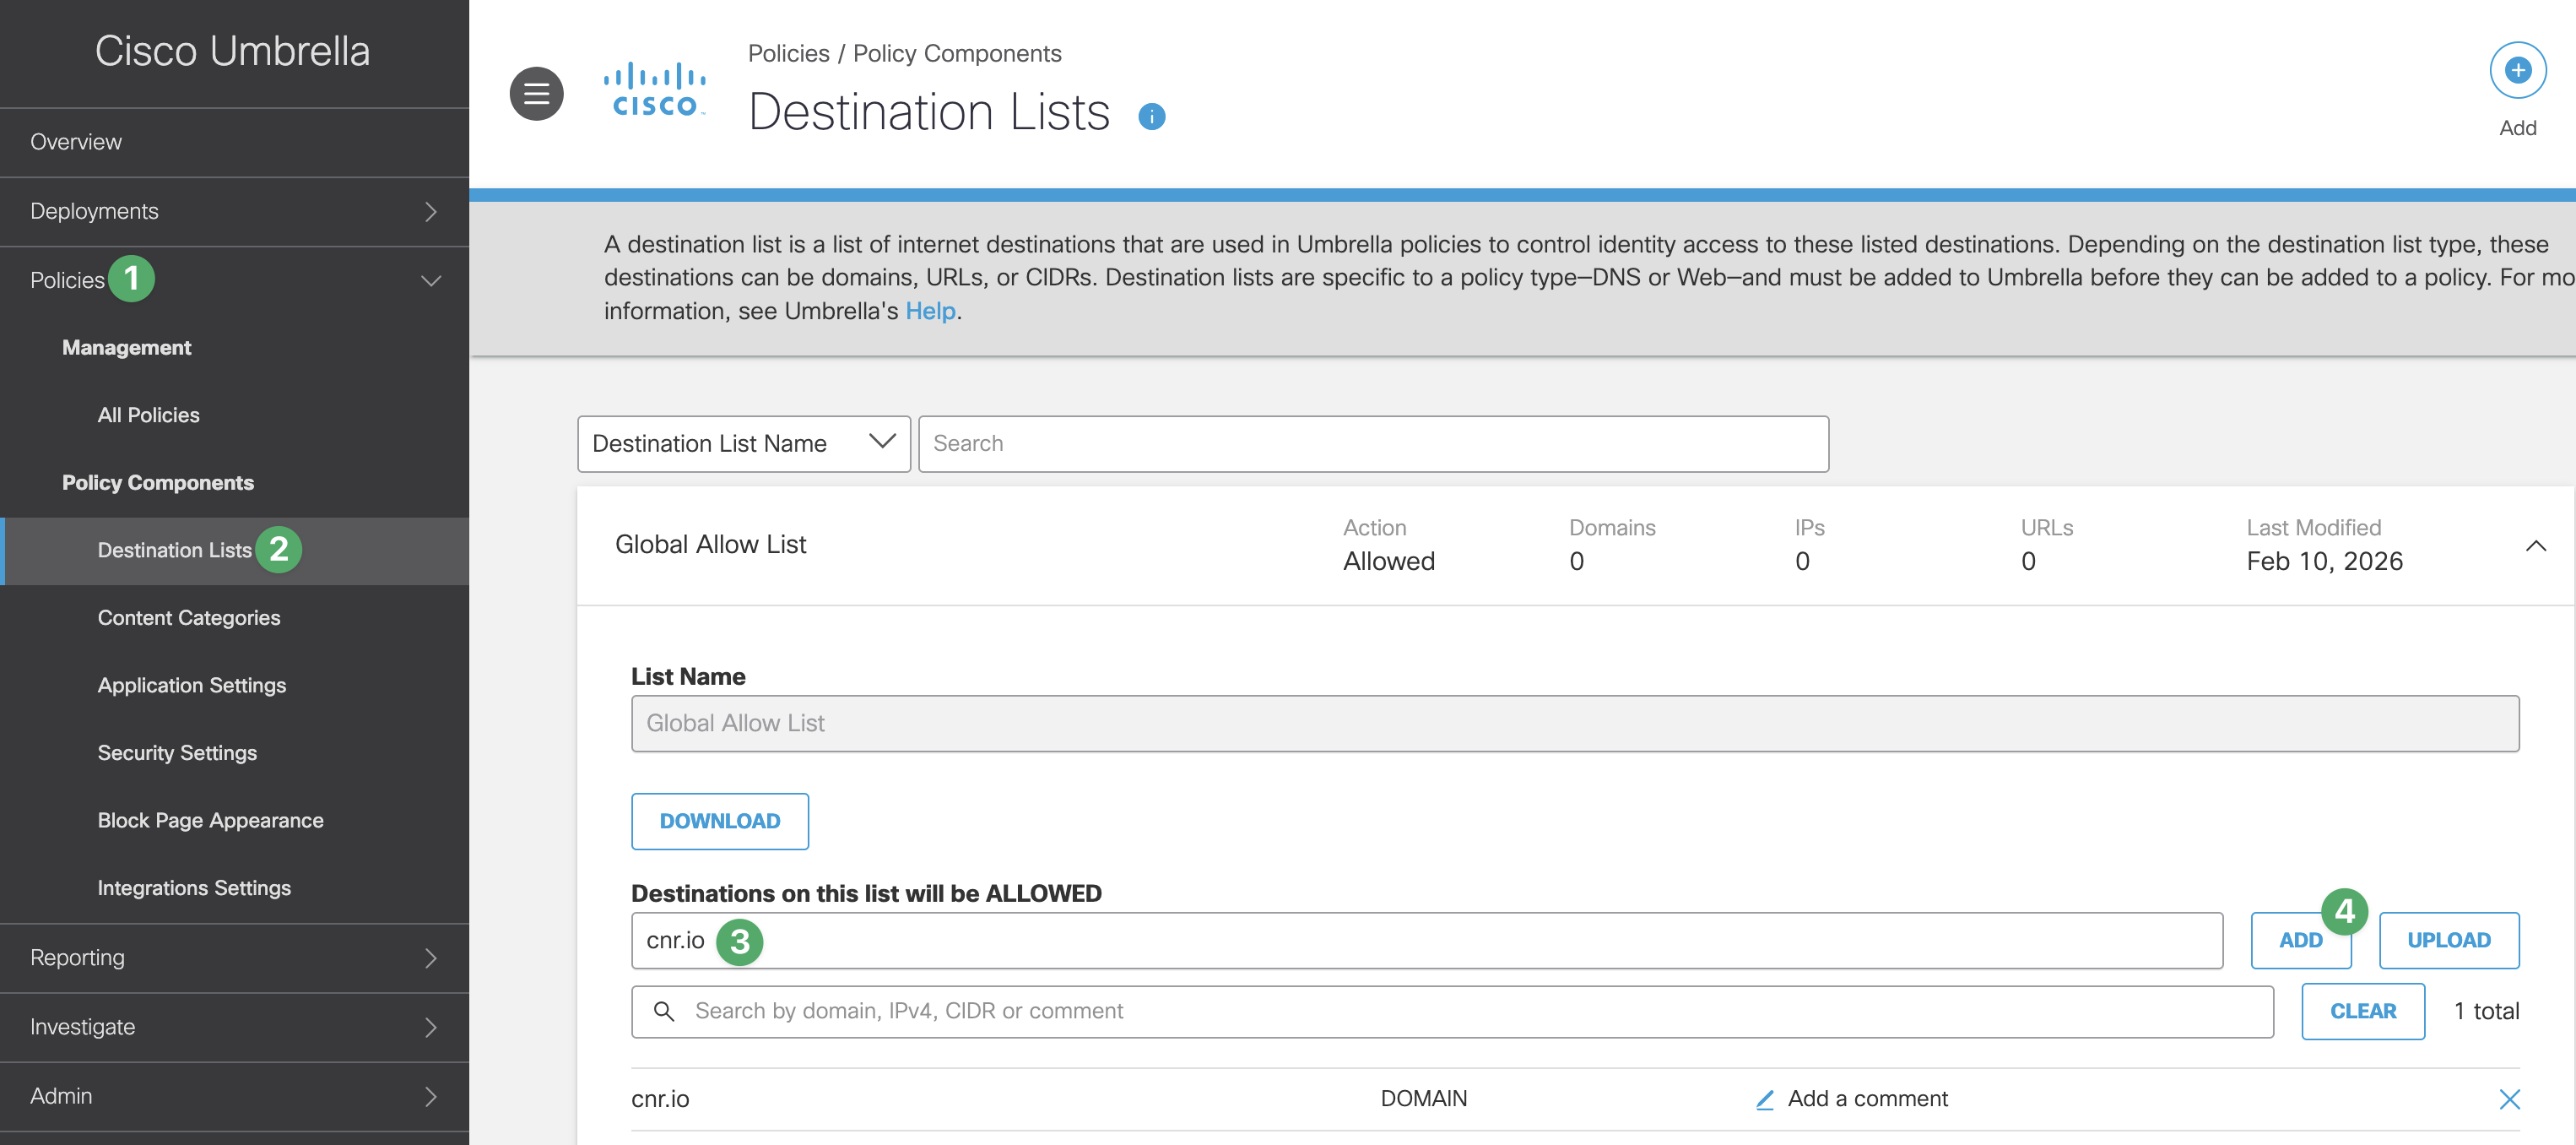Screen dimensions: 2576x1145
Task: Click the hamburger menu icon
Action: pos(536,94)
